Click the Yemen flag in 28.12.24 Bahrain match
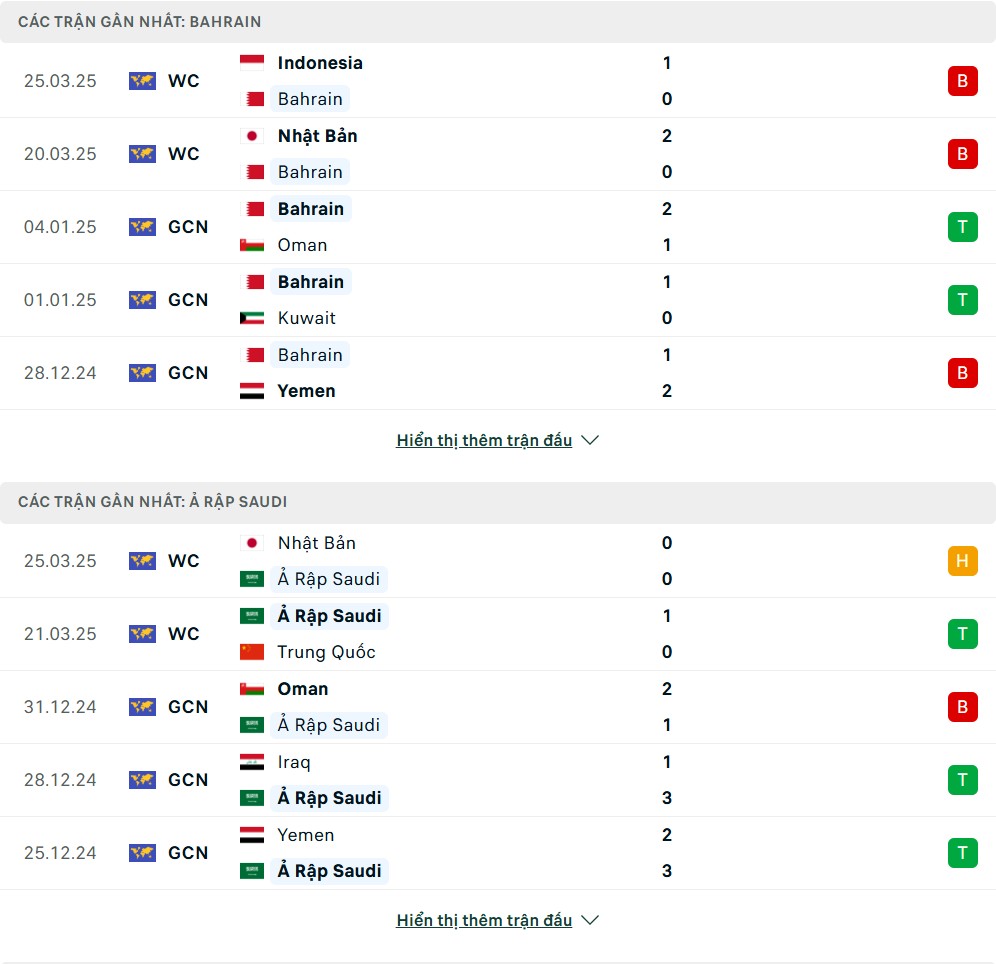Viewport: 996px width, 964px height. pos(252,391)
